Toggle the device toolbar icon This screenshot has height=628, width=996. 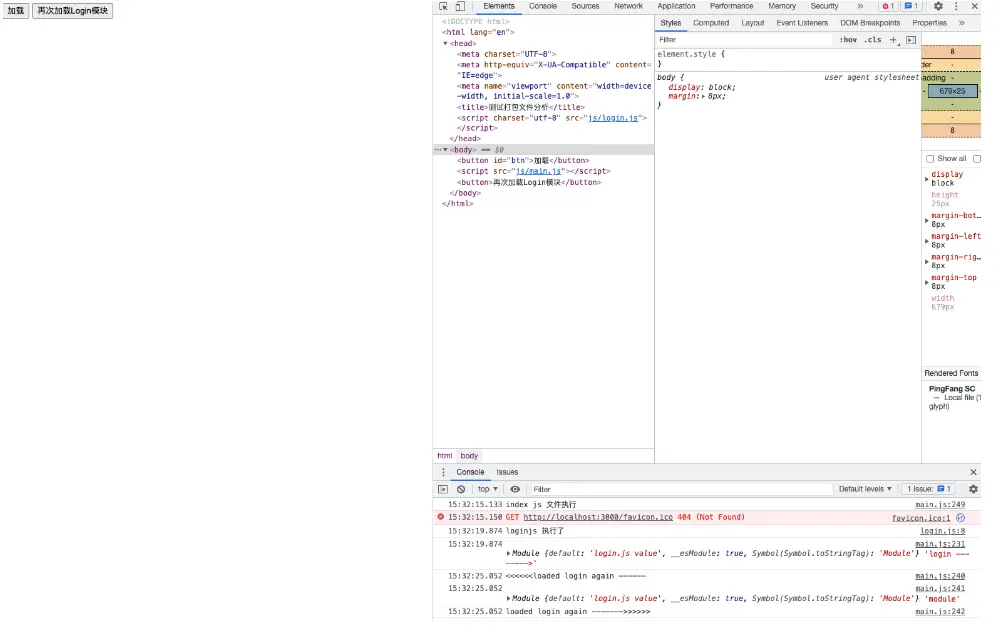click(x=459, y=6)
